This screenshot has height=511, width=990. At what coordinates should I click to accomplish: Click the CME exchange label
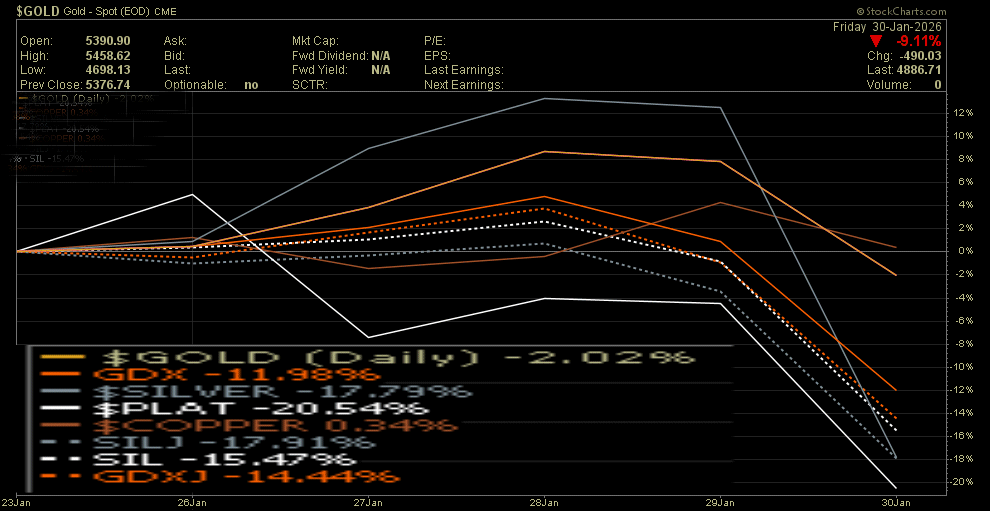pos(166,12)
